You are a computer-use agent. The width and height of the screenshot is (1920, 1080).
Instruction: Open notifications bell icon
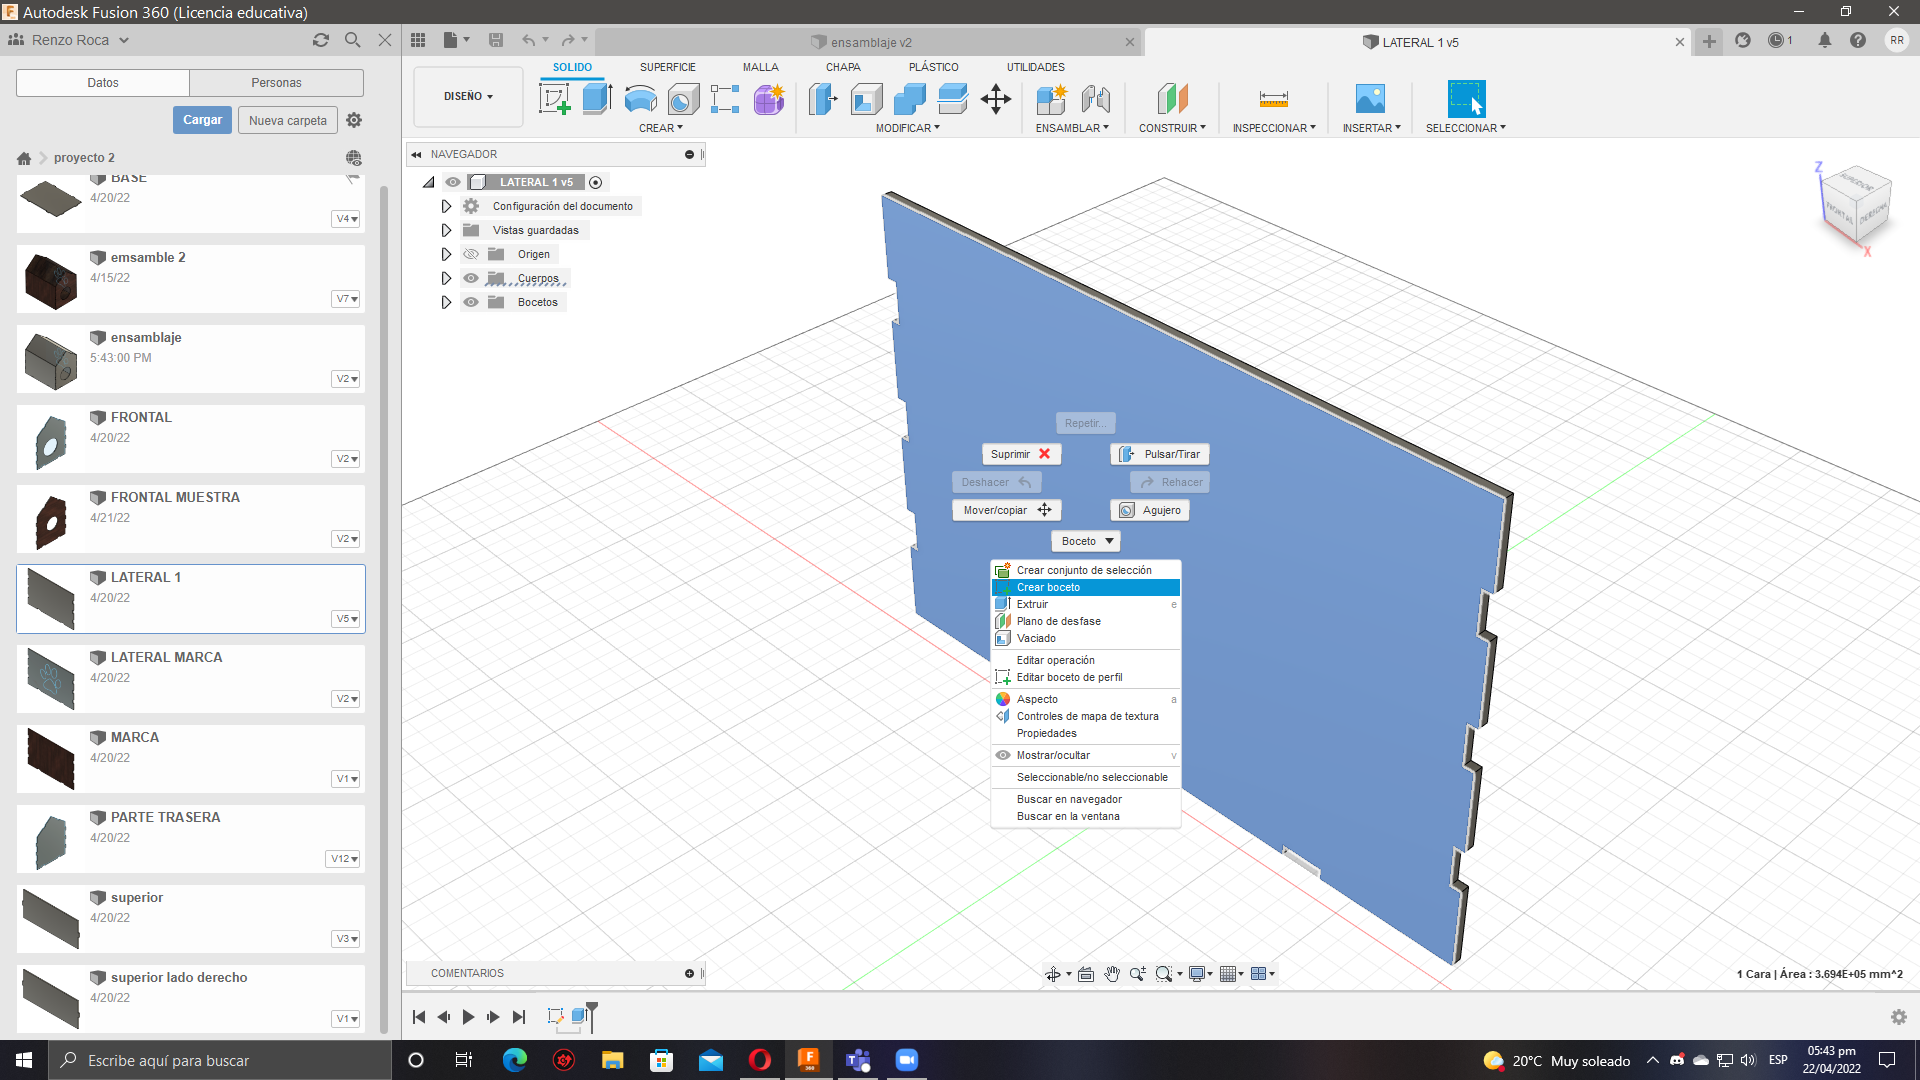click(1825, 41)
